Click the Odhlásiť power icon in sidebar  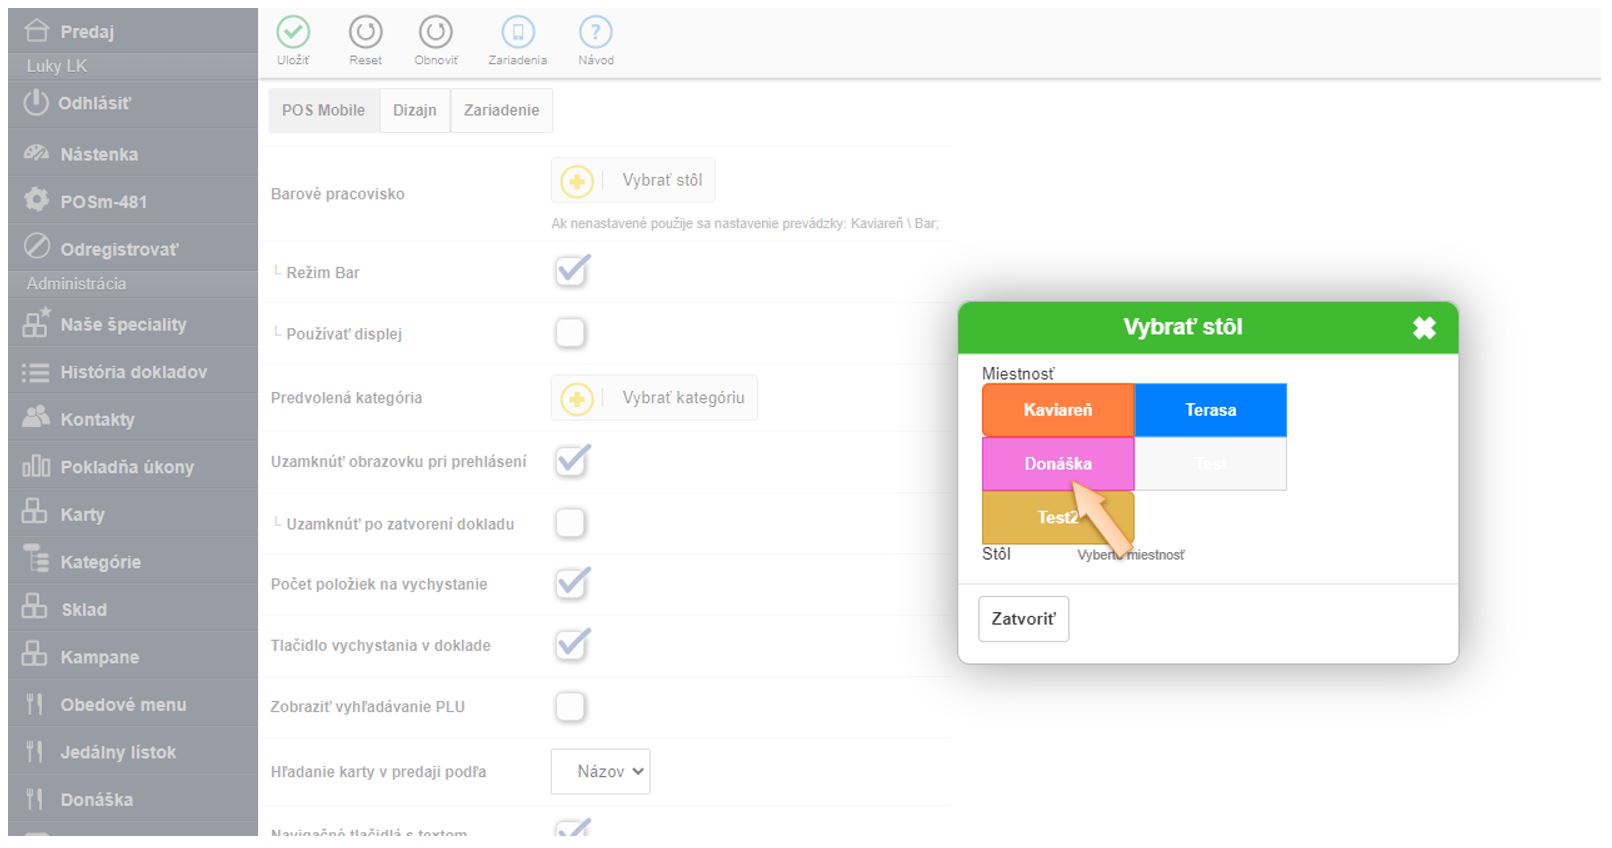click(x=36, y=103)
